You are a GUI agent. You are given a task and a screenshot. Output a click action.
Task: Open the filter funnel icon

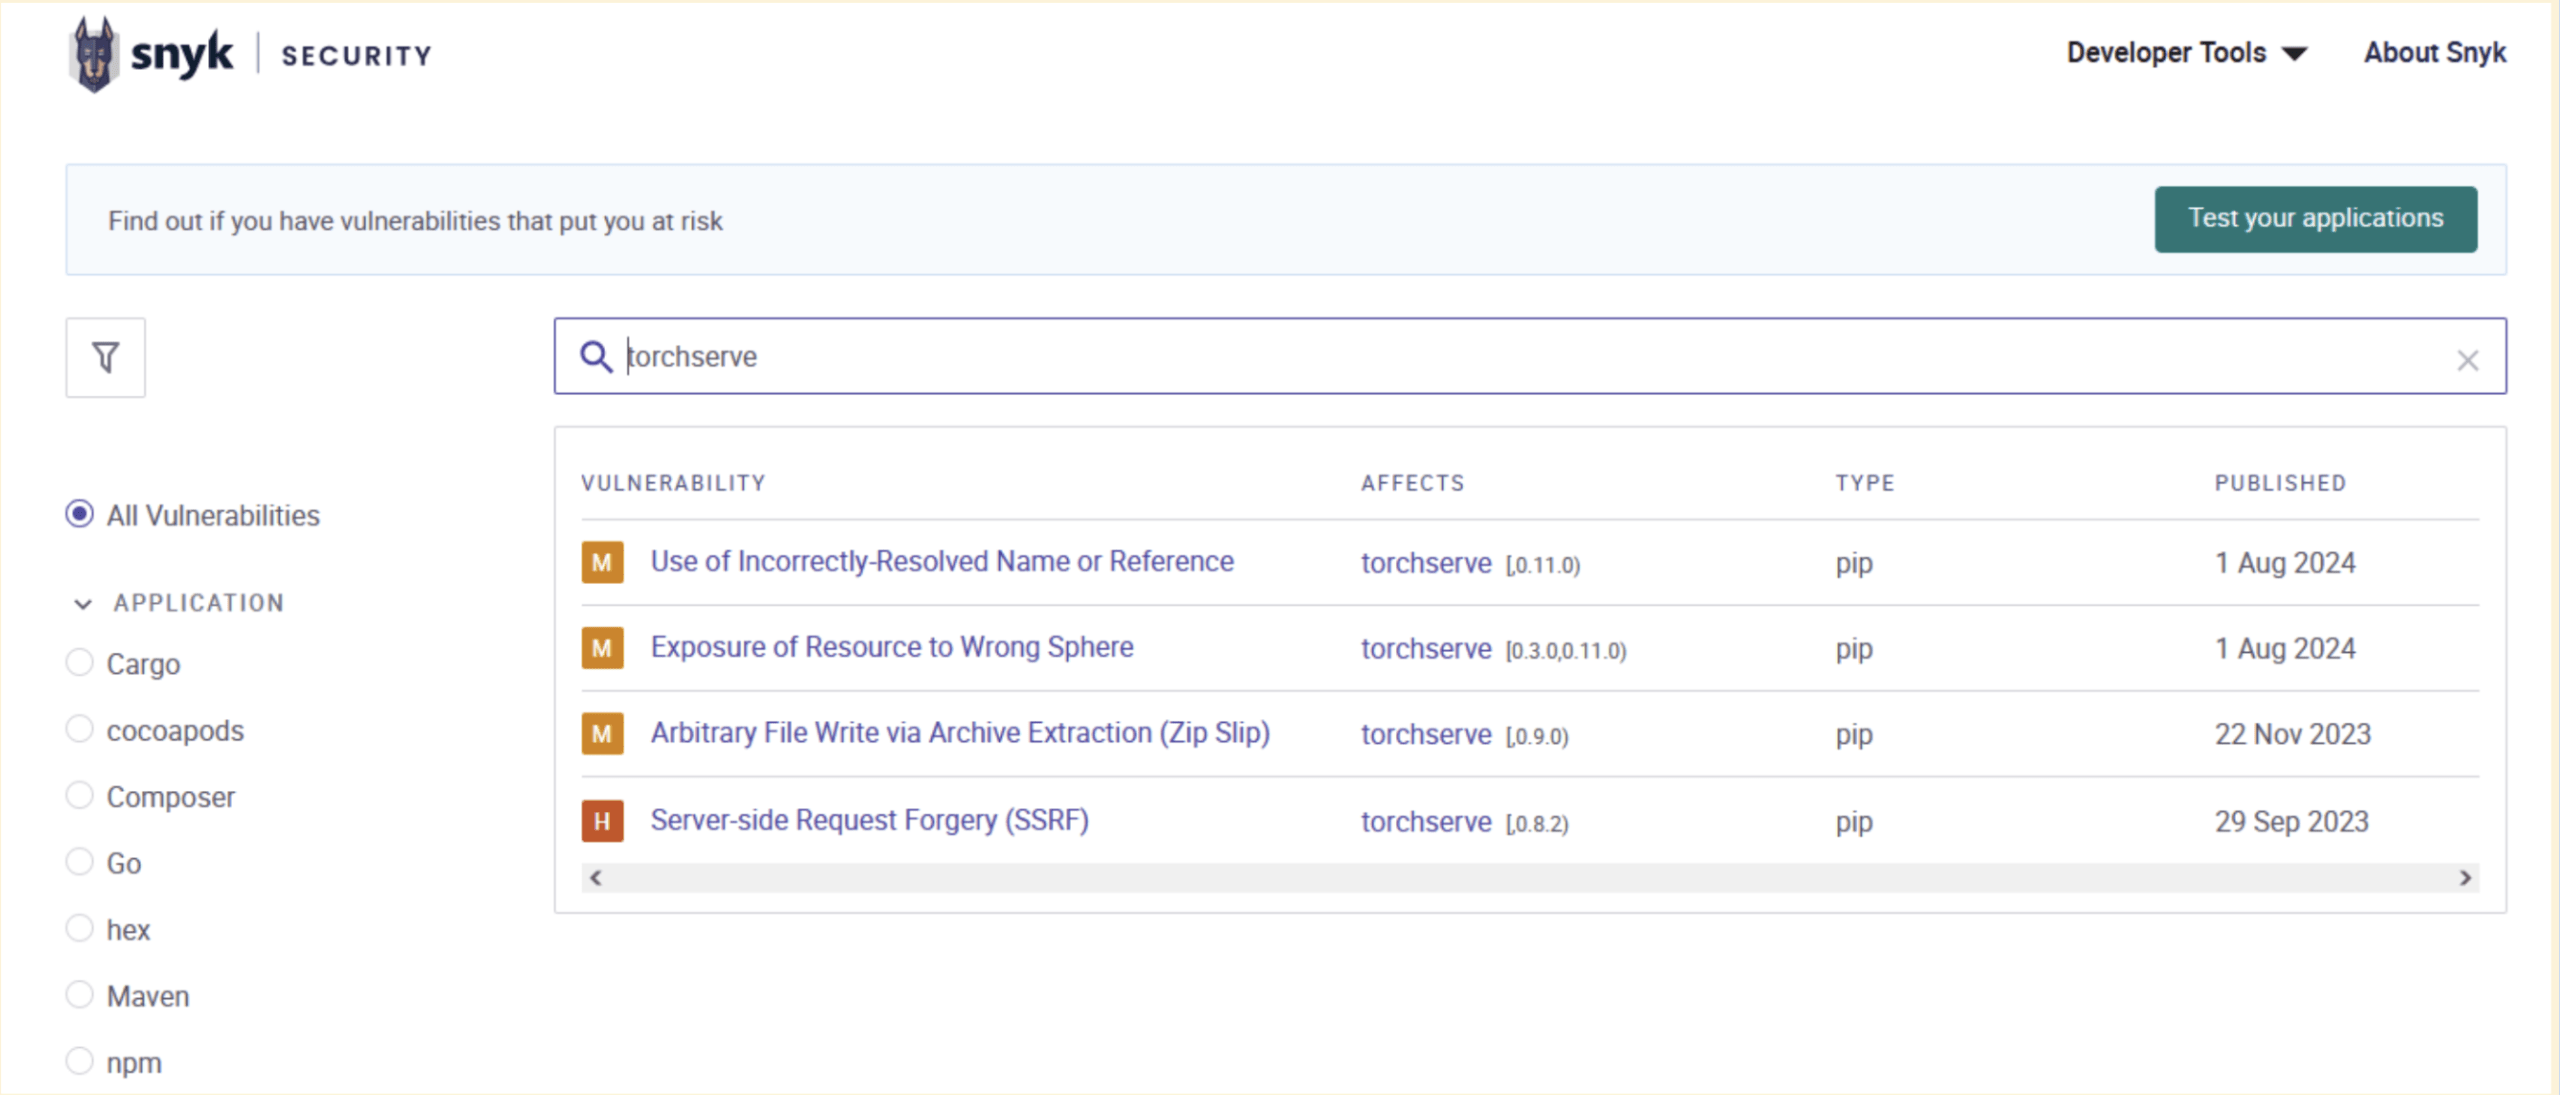[106, 357]
